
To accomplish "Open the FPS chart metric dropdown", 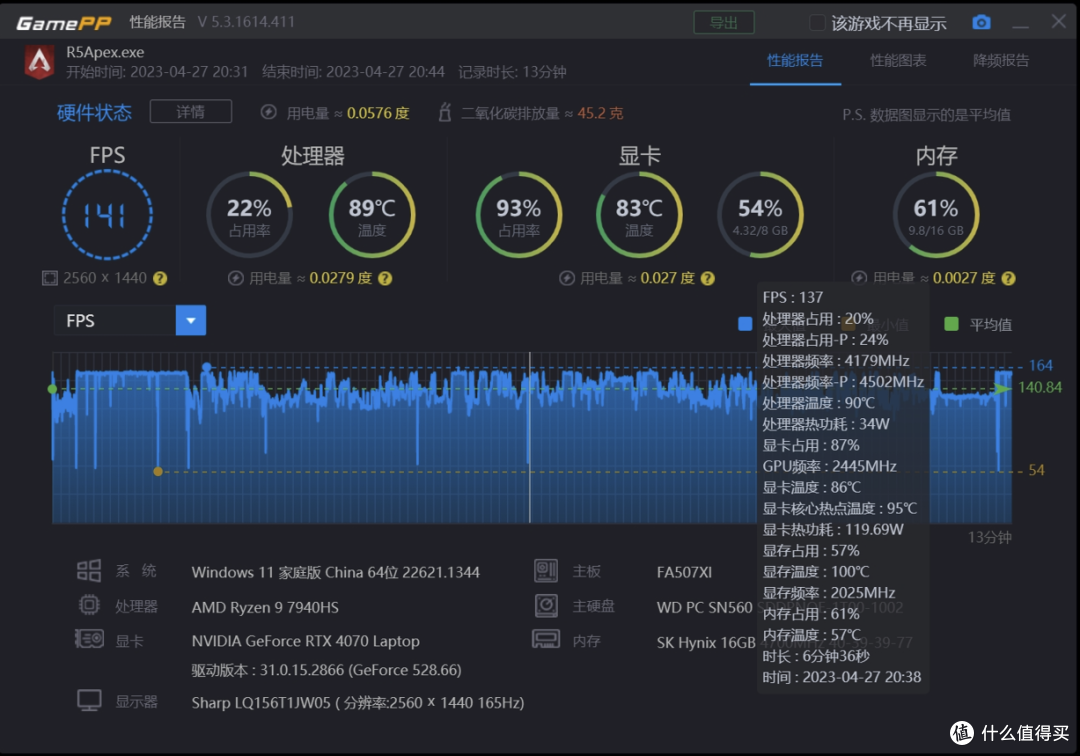I will coord(191,320).
